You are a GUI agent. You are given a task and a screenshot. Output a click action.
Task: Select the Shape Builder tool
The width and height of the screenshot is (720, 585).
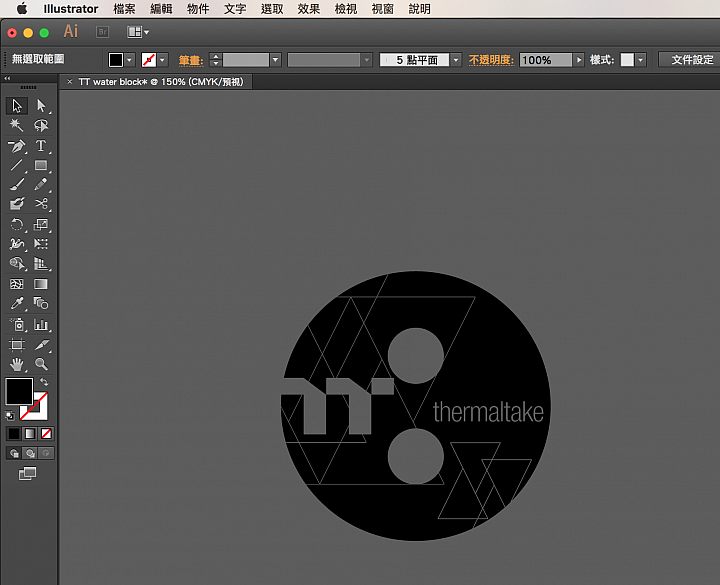[x=17, y=264]
